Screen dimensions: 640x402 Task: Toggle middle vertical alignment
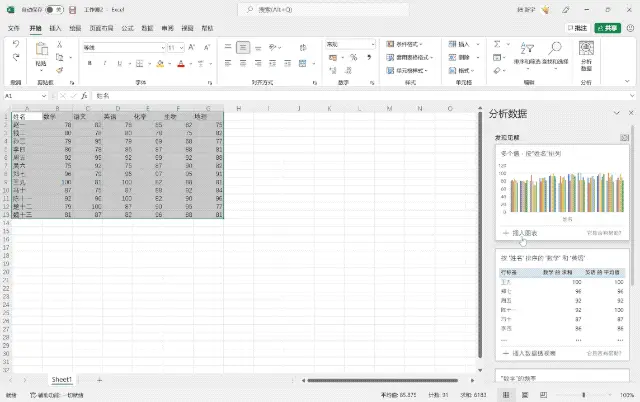point(243,47)
